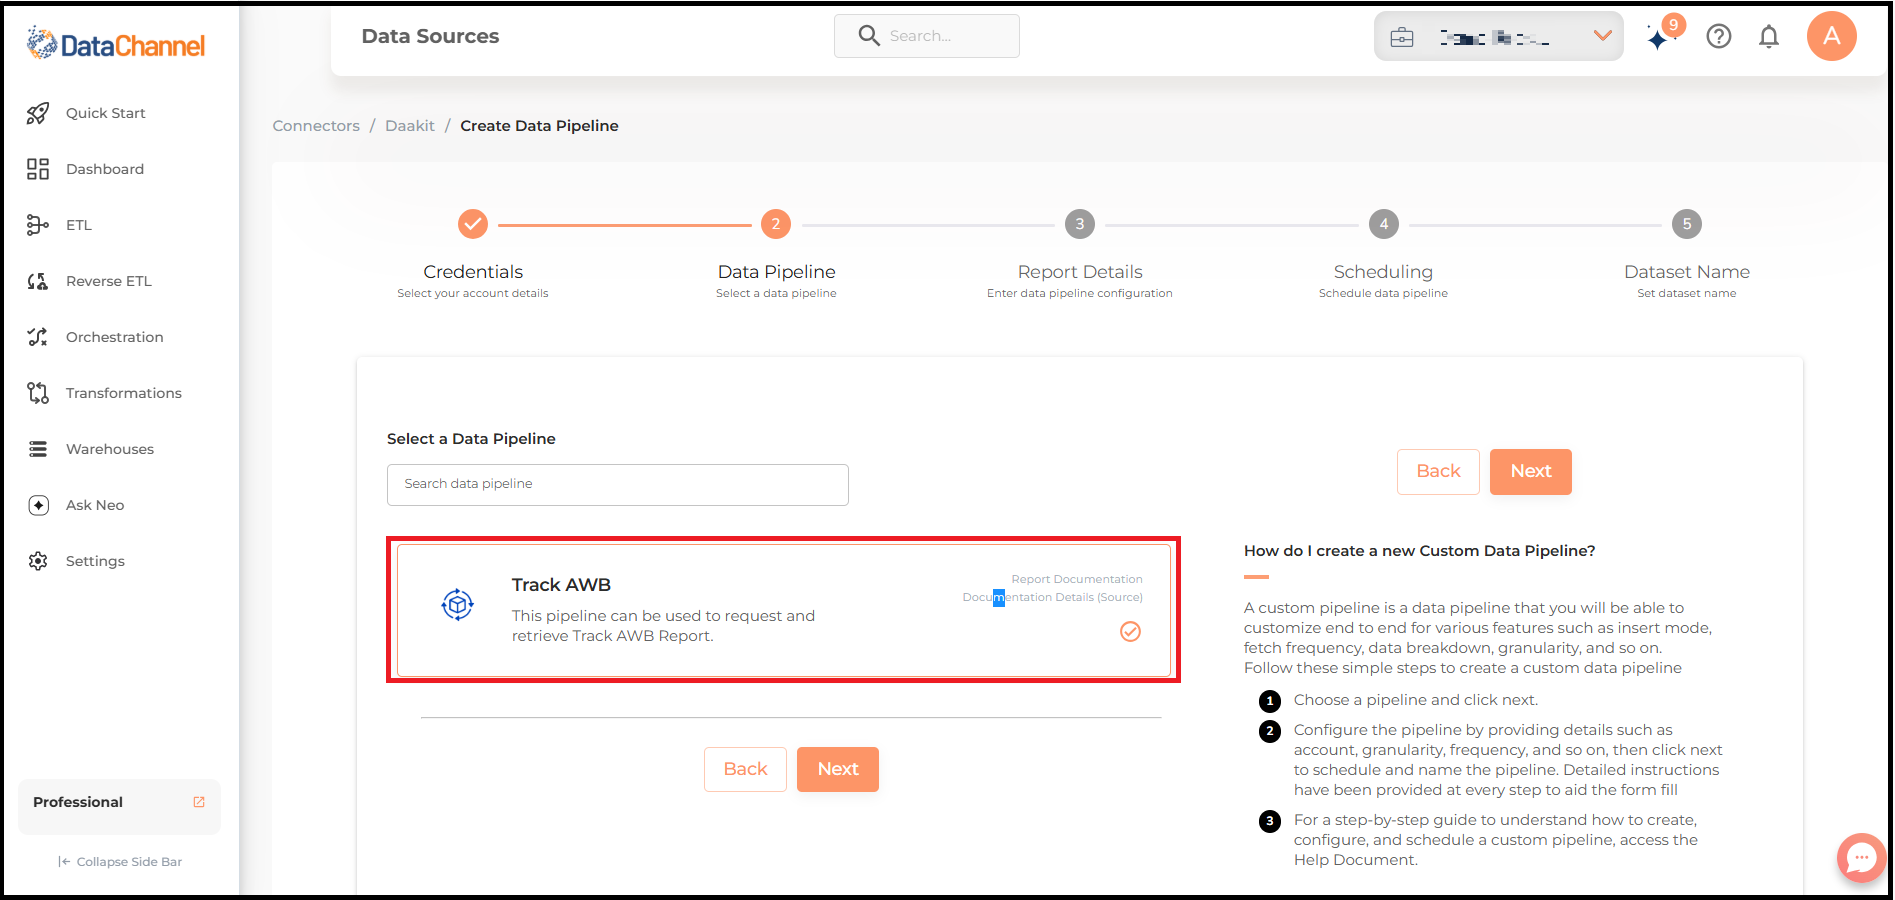Go to the Connectors breadcrumb
This screenshot has height=900, width=1895.
click(316, 126)
